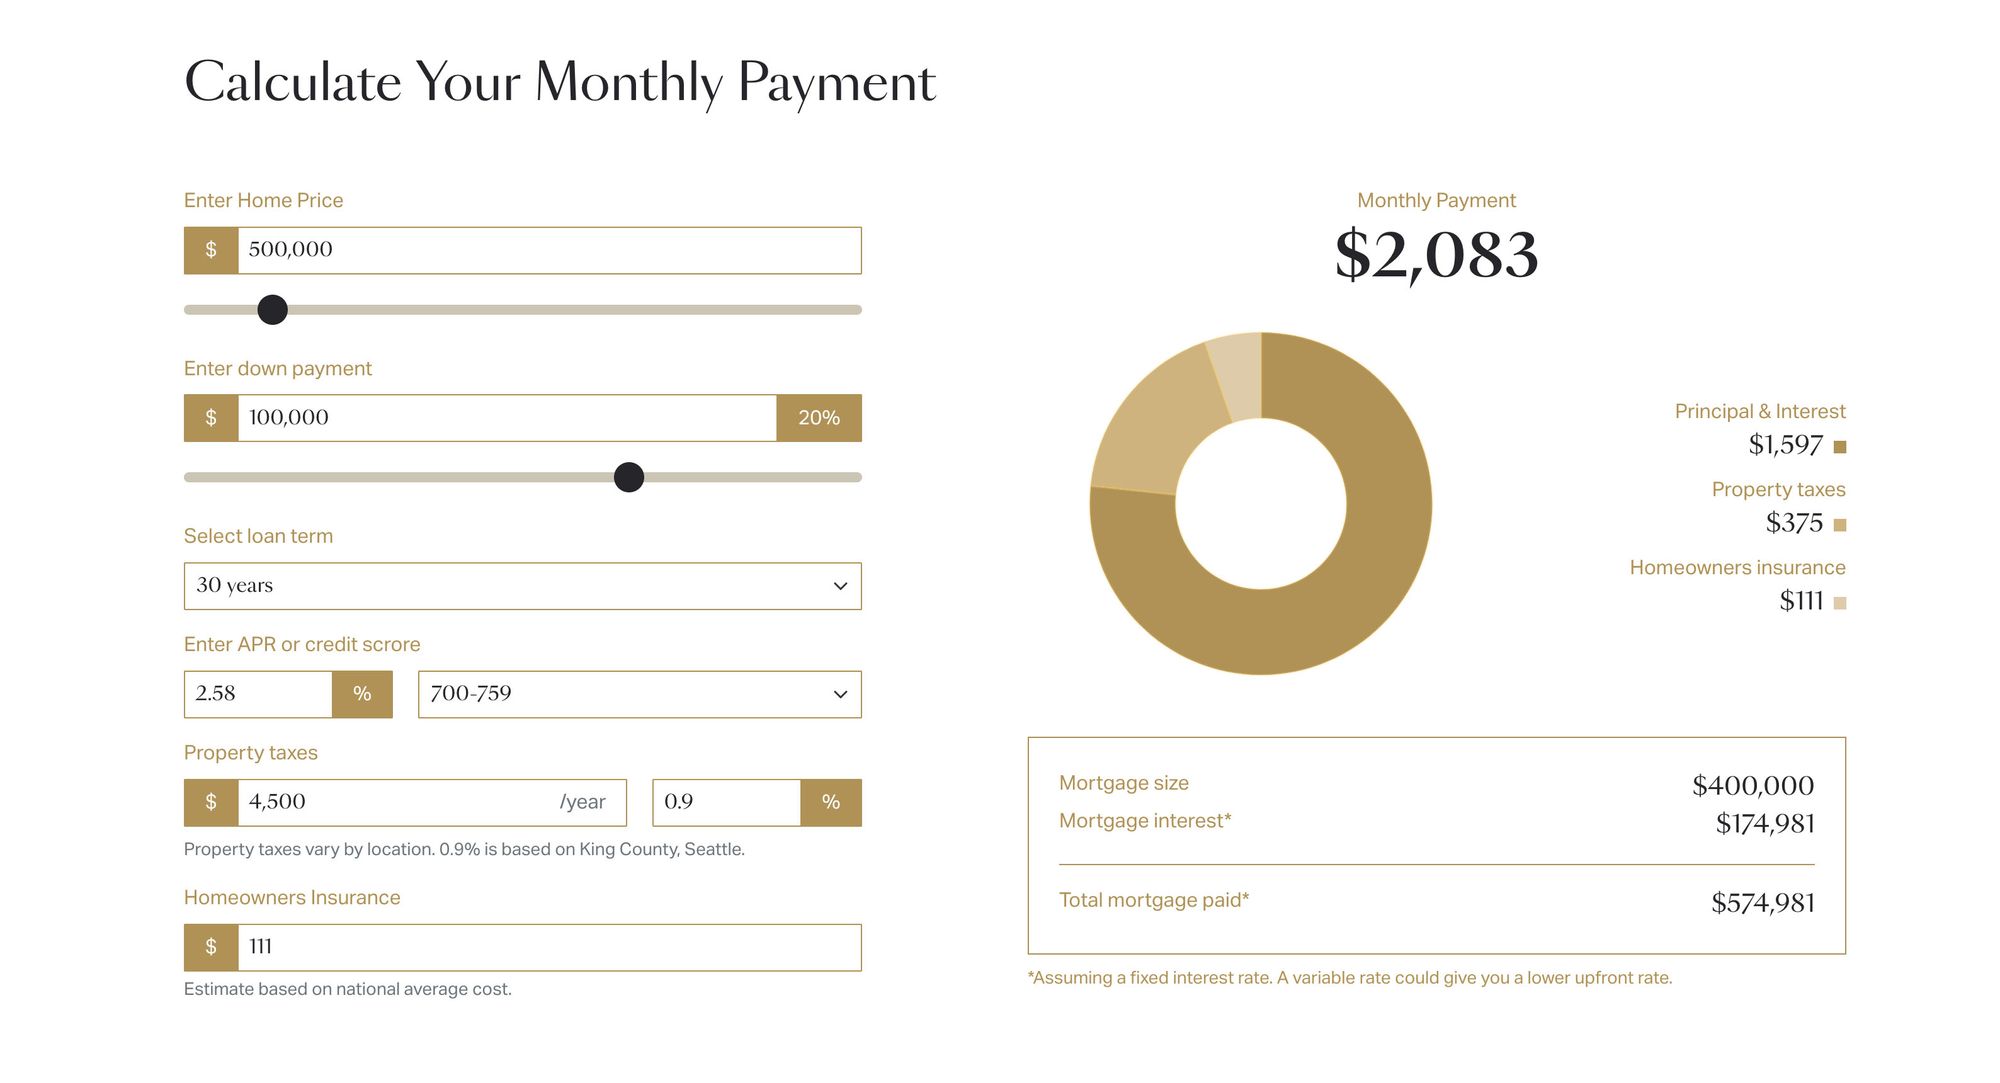2000x1083 pixels.
Task: Click the percent icon for property tax rate
Action: (831, 802)
